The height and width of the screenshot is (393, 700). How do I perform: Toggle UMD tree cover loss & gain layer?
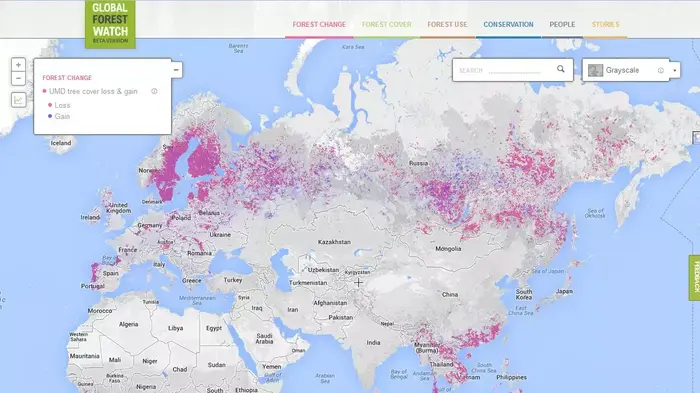45,91
